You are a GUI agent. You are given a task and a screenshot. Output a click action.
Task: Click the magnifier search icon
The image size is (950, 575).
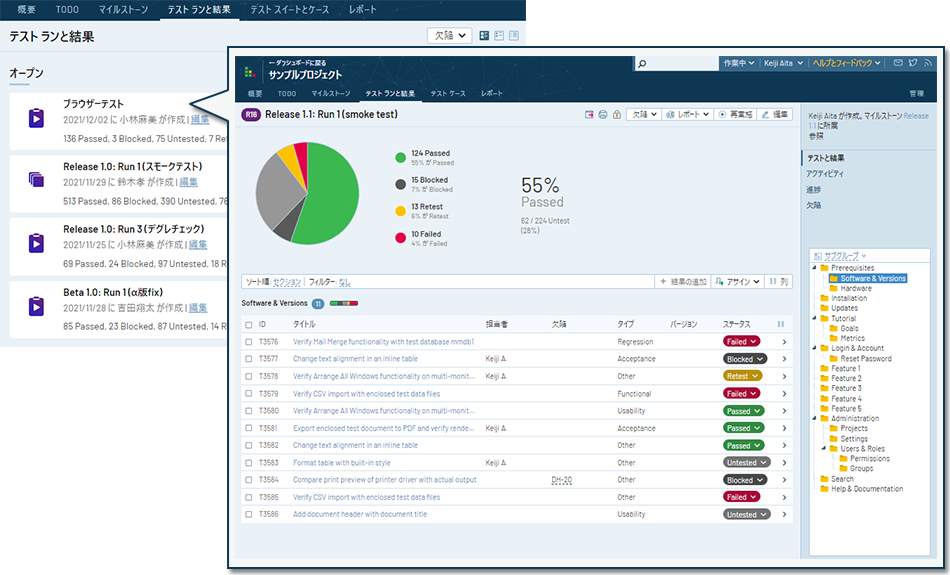click(x=642, y=63)
